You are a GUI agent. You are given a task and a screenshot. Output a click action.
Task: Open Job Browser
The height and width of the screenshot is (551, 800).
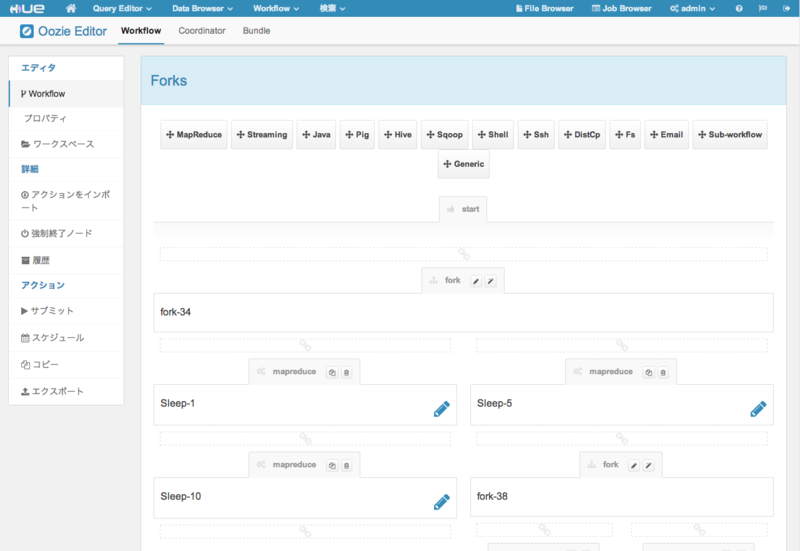(x=621, y=8)
